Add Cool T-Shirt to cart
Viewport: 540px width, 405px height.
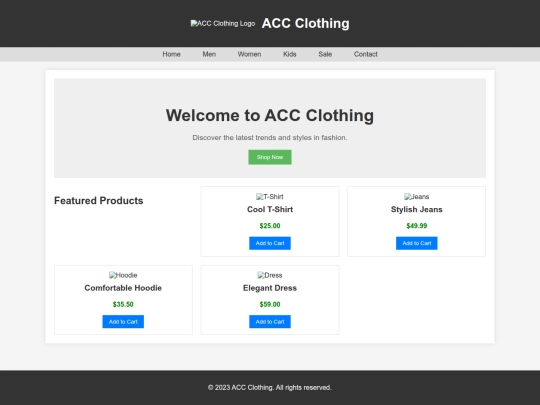tap(270, 243)
